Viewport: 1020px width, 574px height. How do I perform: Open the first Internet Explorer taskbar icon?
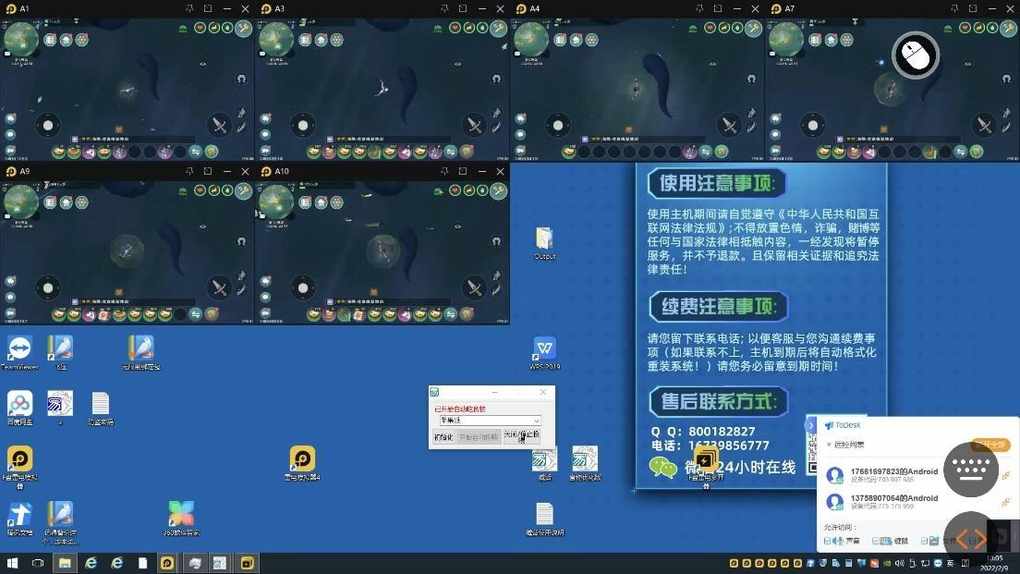(x=90, y=563)
